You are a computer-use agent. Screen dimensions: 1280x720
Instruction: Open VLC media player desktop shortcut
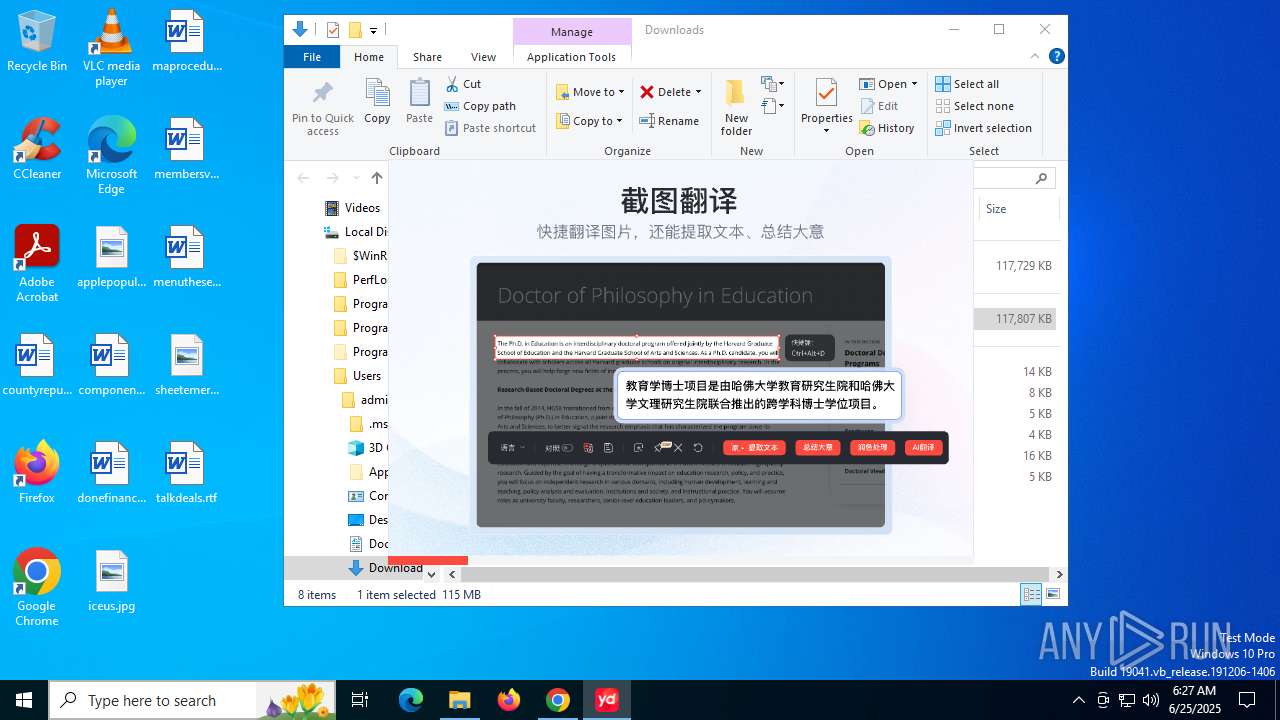tap(111, 47)
